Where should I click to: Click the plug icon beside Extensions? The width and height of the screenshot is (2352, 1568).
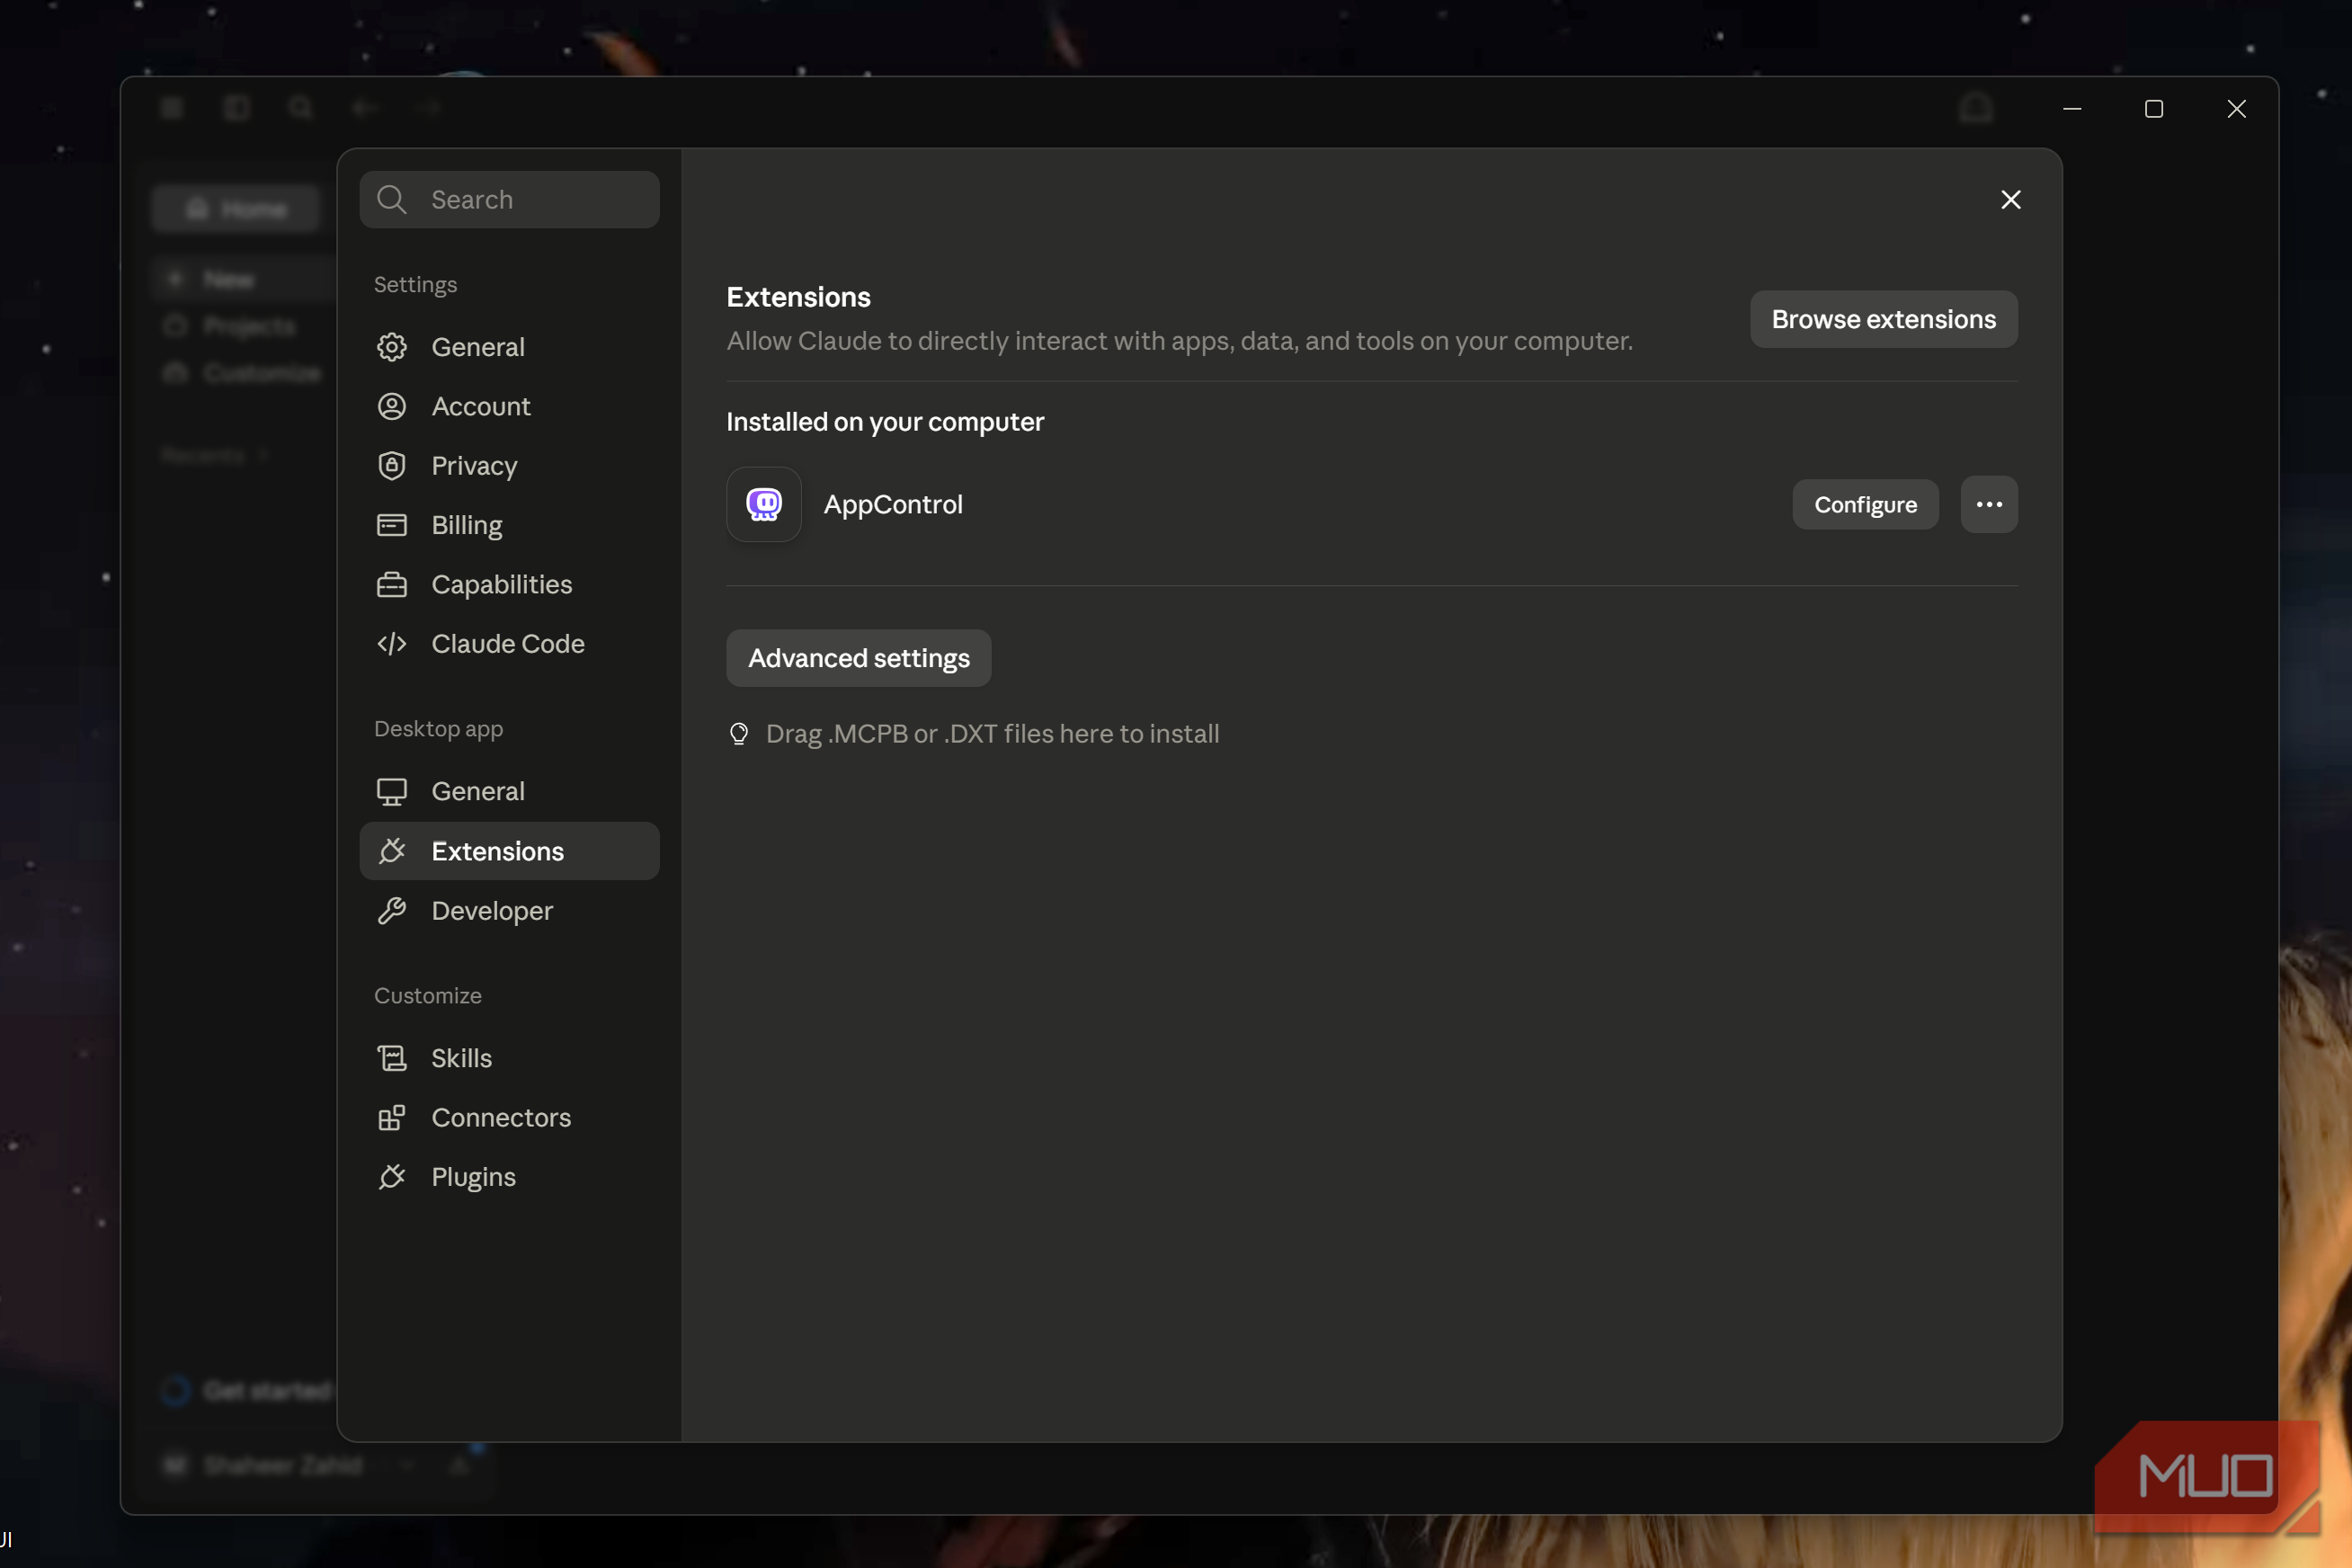[x=391, y=851]
